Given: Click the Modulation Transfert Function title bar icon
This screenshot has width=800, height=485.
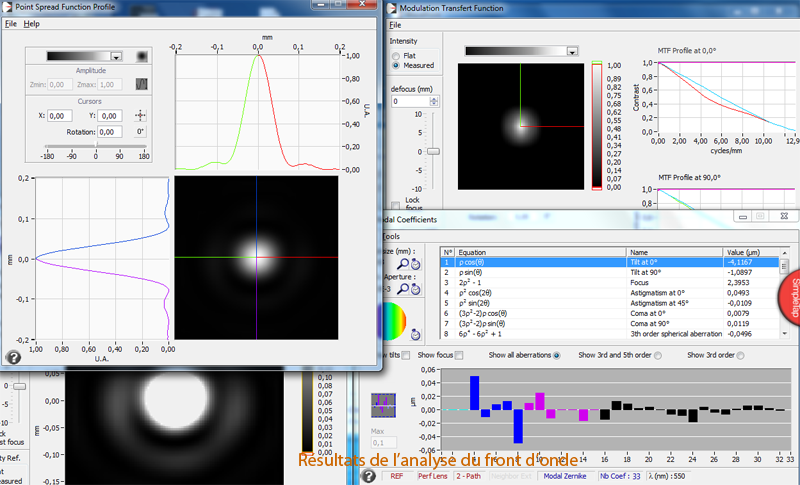Looking at the screenshot, I should coord(391,8).
